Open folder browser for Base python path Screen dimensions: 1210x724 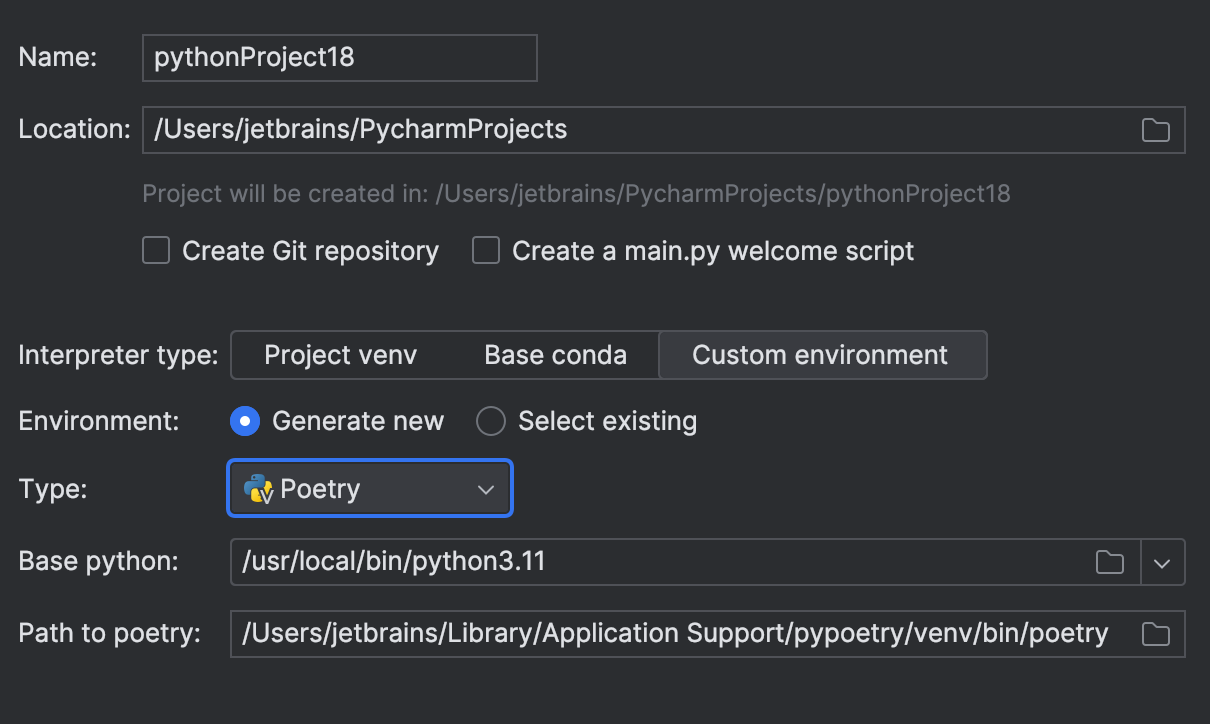click(x=1109, y=562)
